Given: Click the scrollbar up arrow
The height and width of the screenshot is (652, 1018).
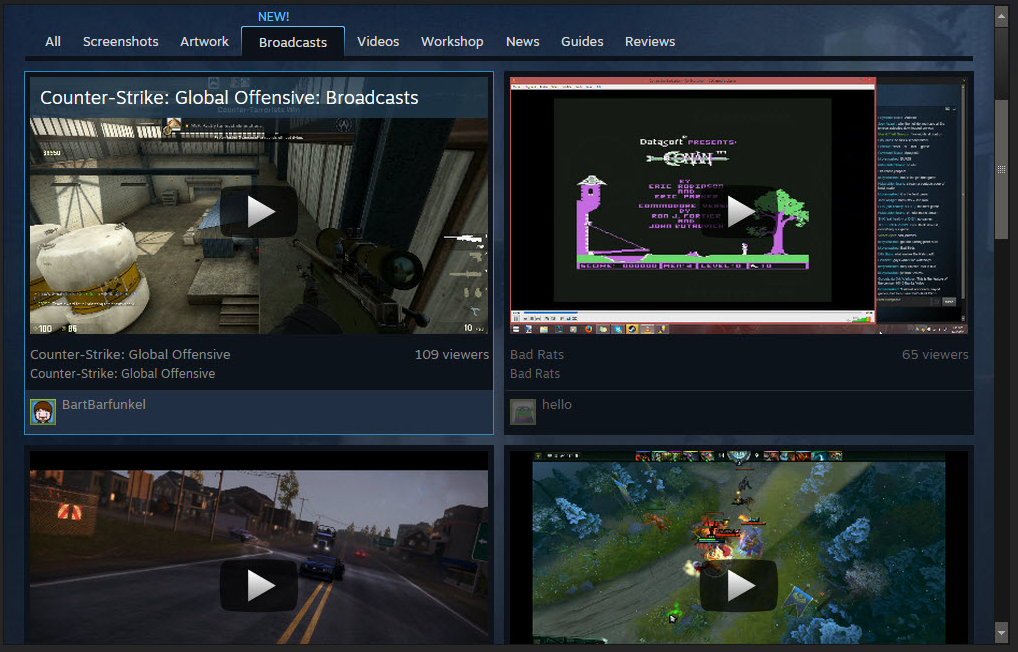Looking at the screenshot, I should (x=1001, y=16).
